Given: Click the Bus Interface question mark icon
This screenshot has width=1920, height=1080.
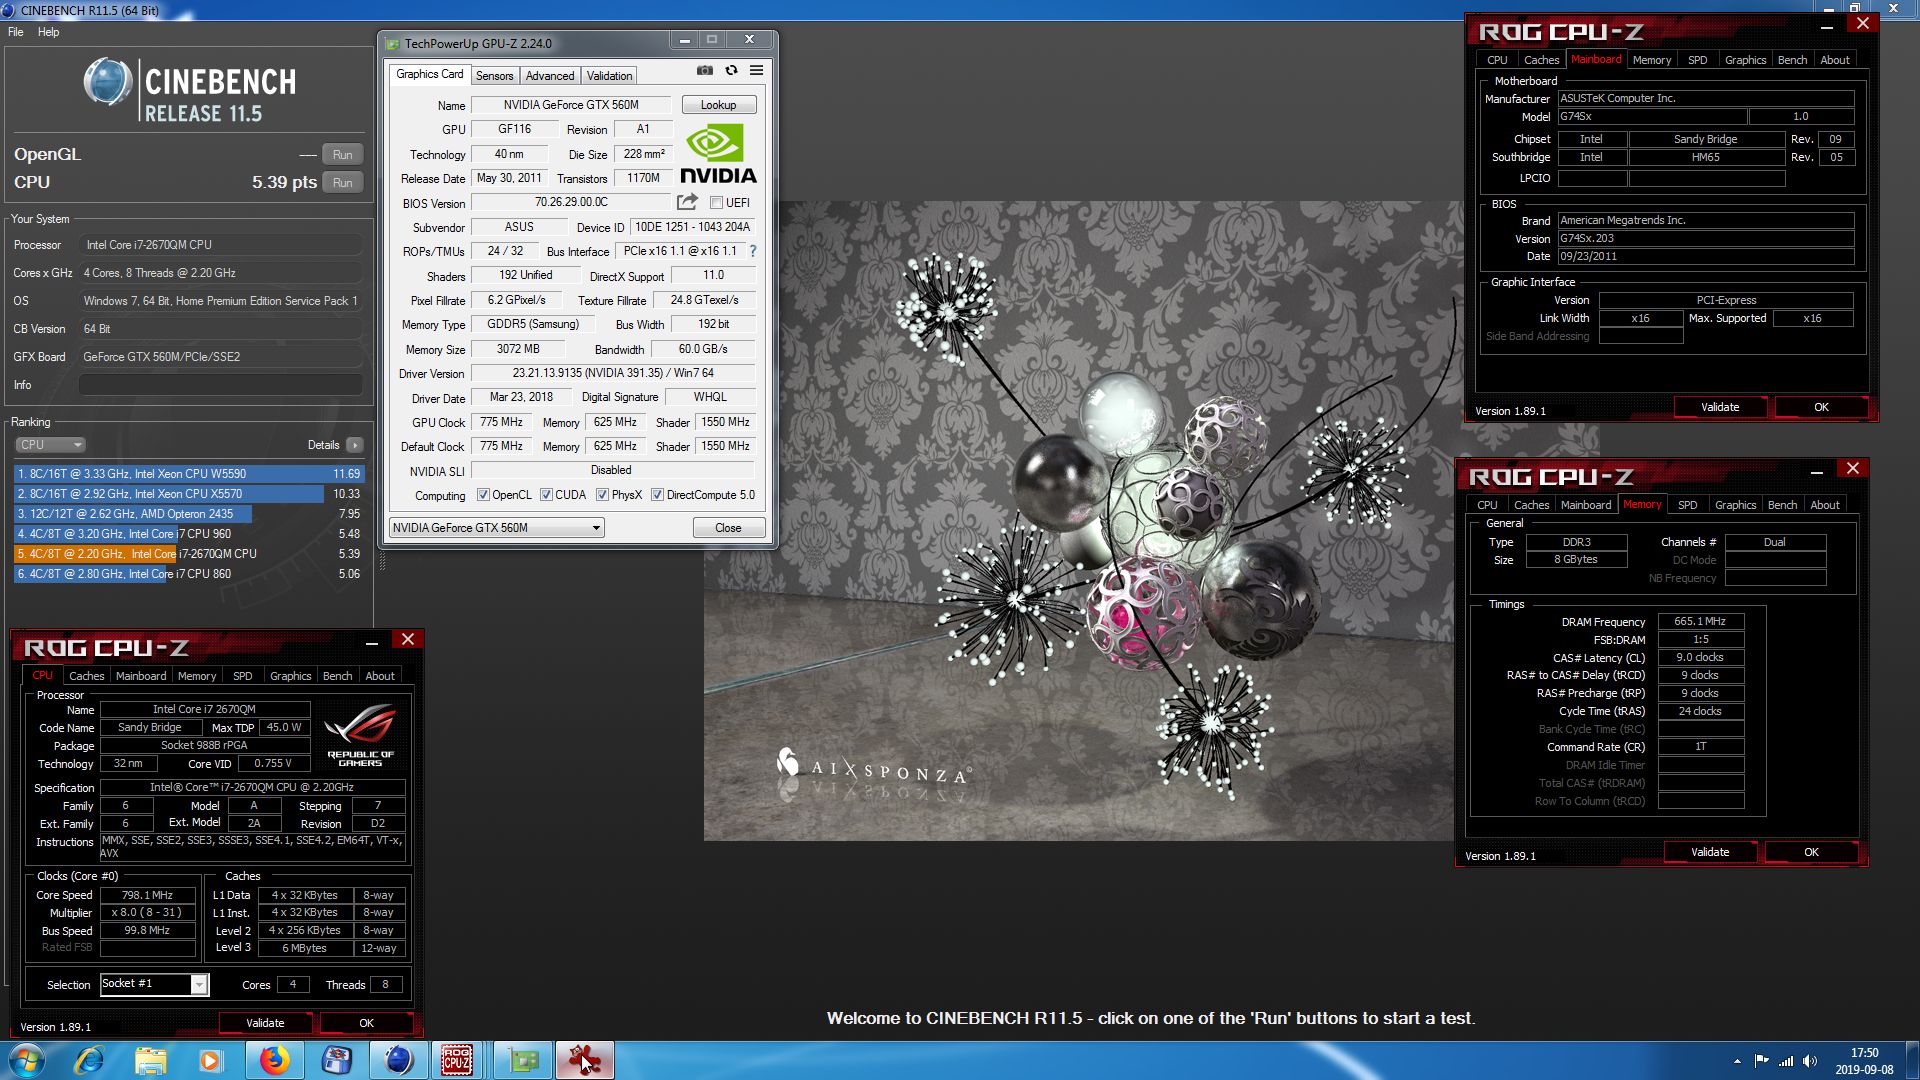Looking at the screenshot, I should click(753, 251).
